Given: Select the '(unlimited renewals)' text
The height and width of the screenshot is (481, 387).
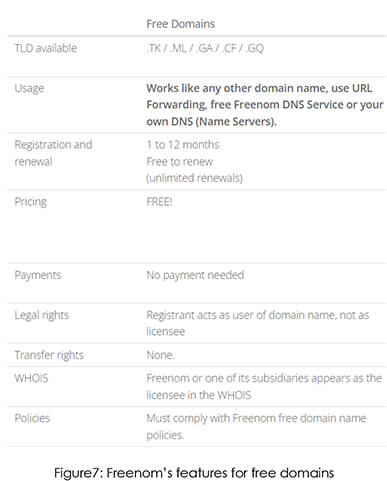Looking at the screenshot, I should pyautogui.click(x=194, y=178).
